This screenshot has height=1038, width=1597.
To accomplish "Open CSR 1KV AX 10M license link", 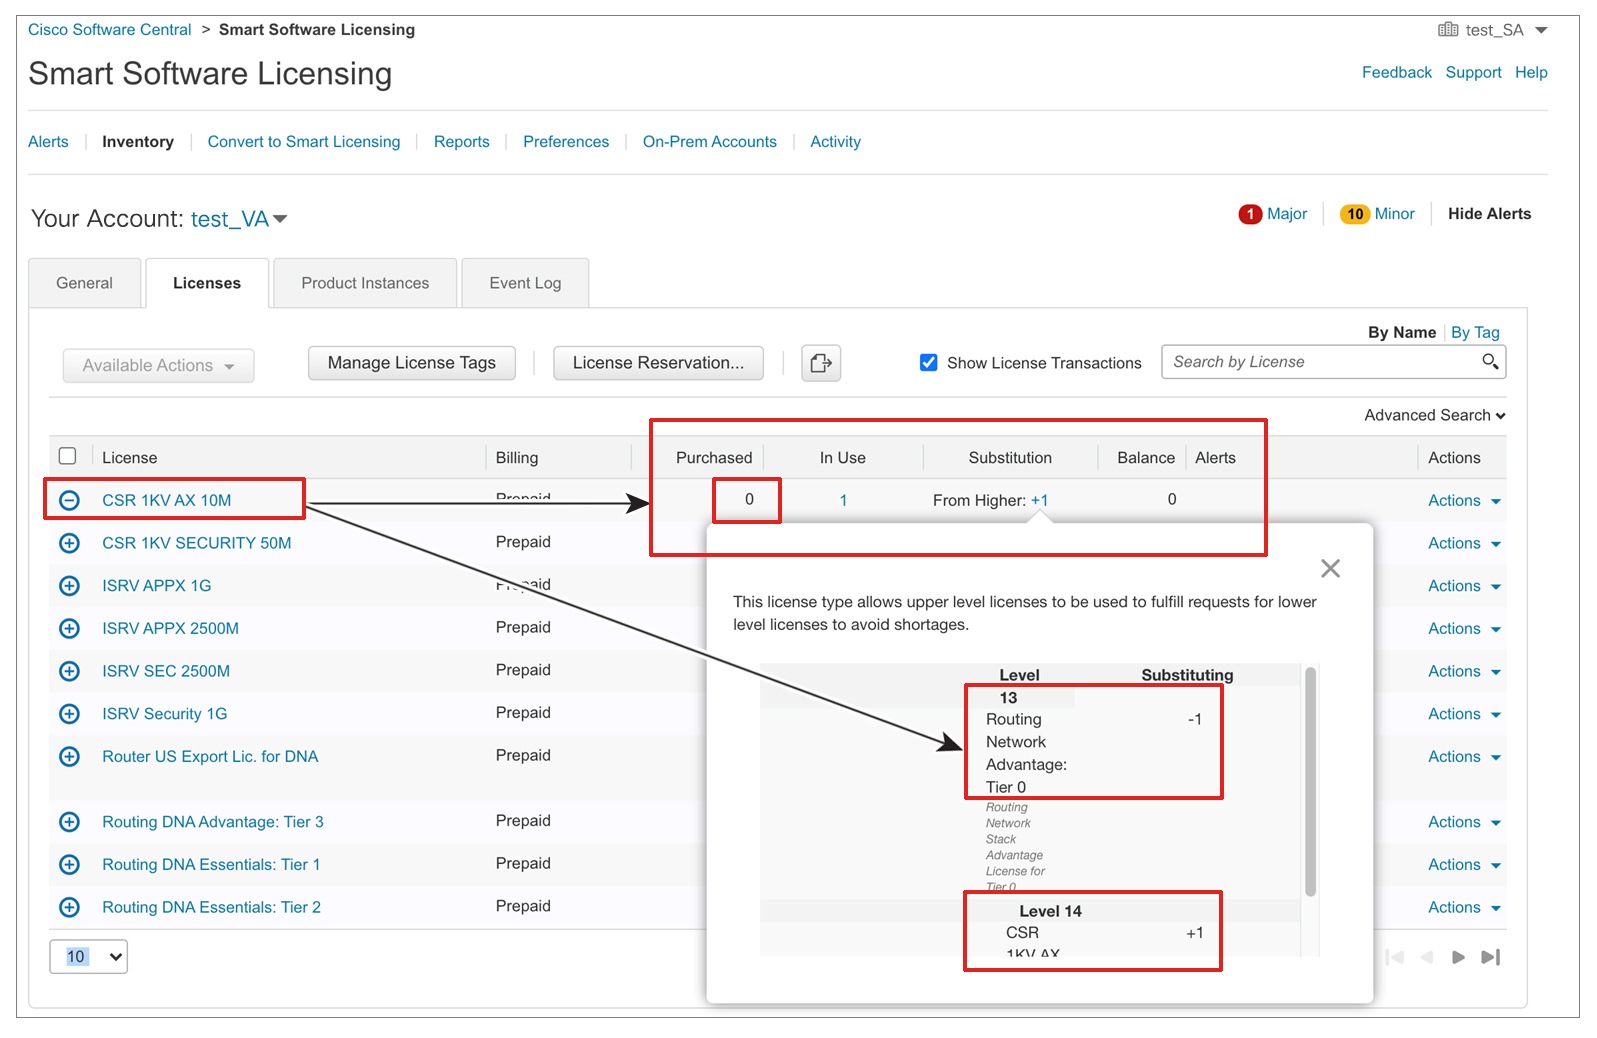I will click(166, 500).
